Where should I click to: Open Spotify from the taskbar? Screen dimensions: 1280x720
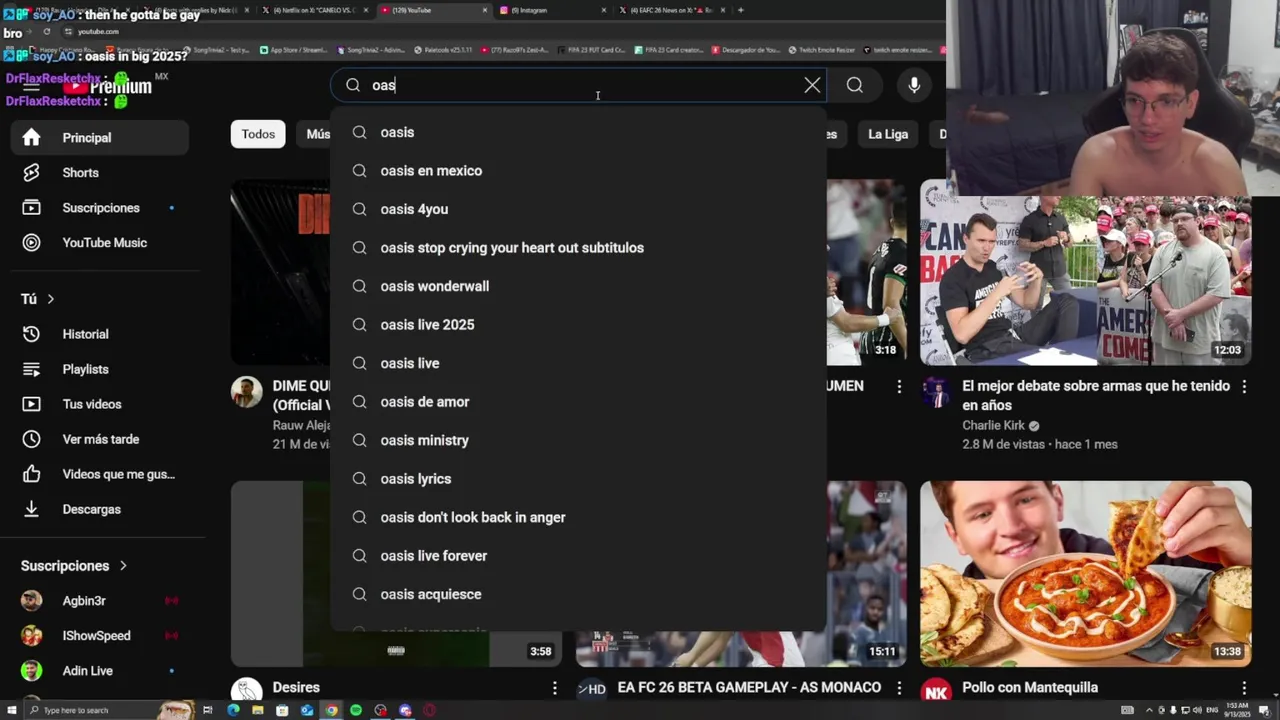pyautogui.click(x=356, y=710)
